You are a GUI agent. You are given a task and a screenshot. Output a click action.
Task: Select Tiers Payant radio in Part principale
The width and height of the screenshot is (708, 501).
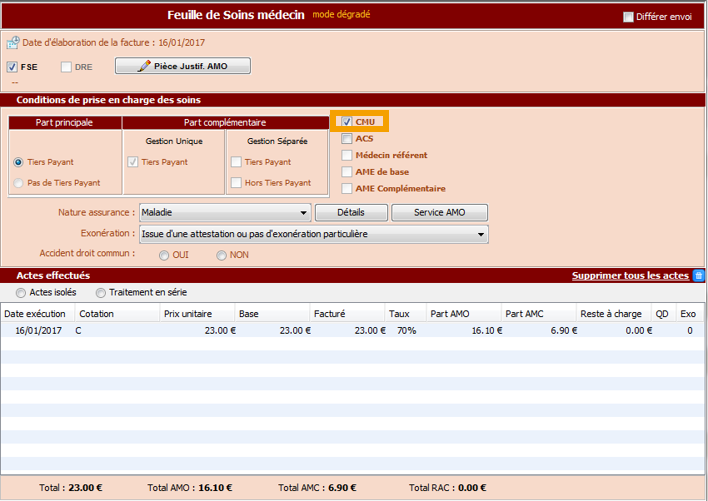click(x=18, y=162)
